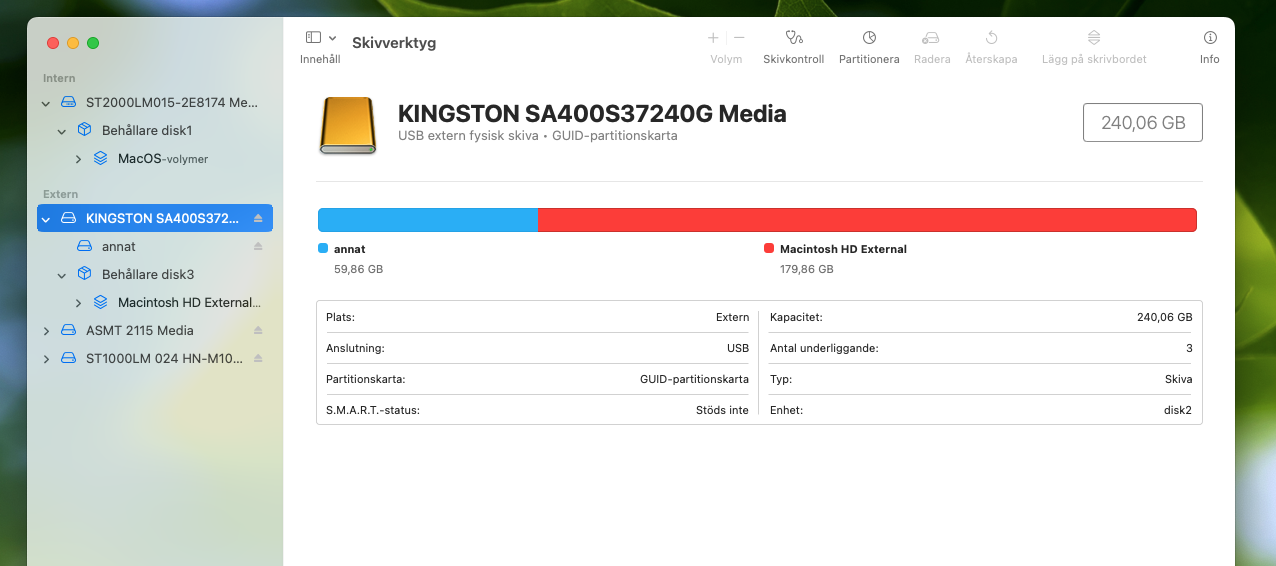The width and height of the screenshot is (1276, 566).
Task: Click the Skiva type value
Action: click(1178, 379)
